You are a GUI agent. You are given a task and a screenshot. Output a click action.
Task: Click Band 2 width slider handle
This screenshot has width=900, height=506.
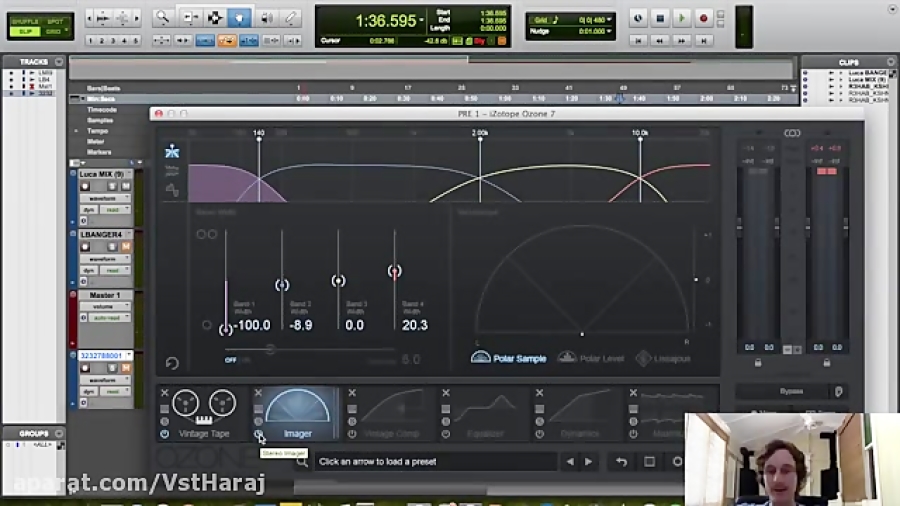[x=282, y=285]
